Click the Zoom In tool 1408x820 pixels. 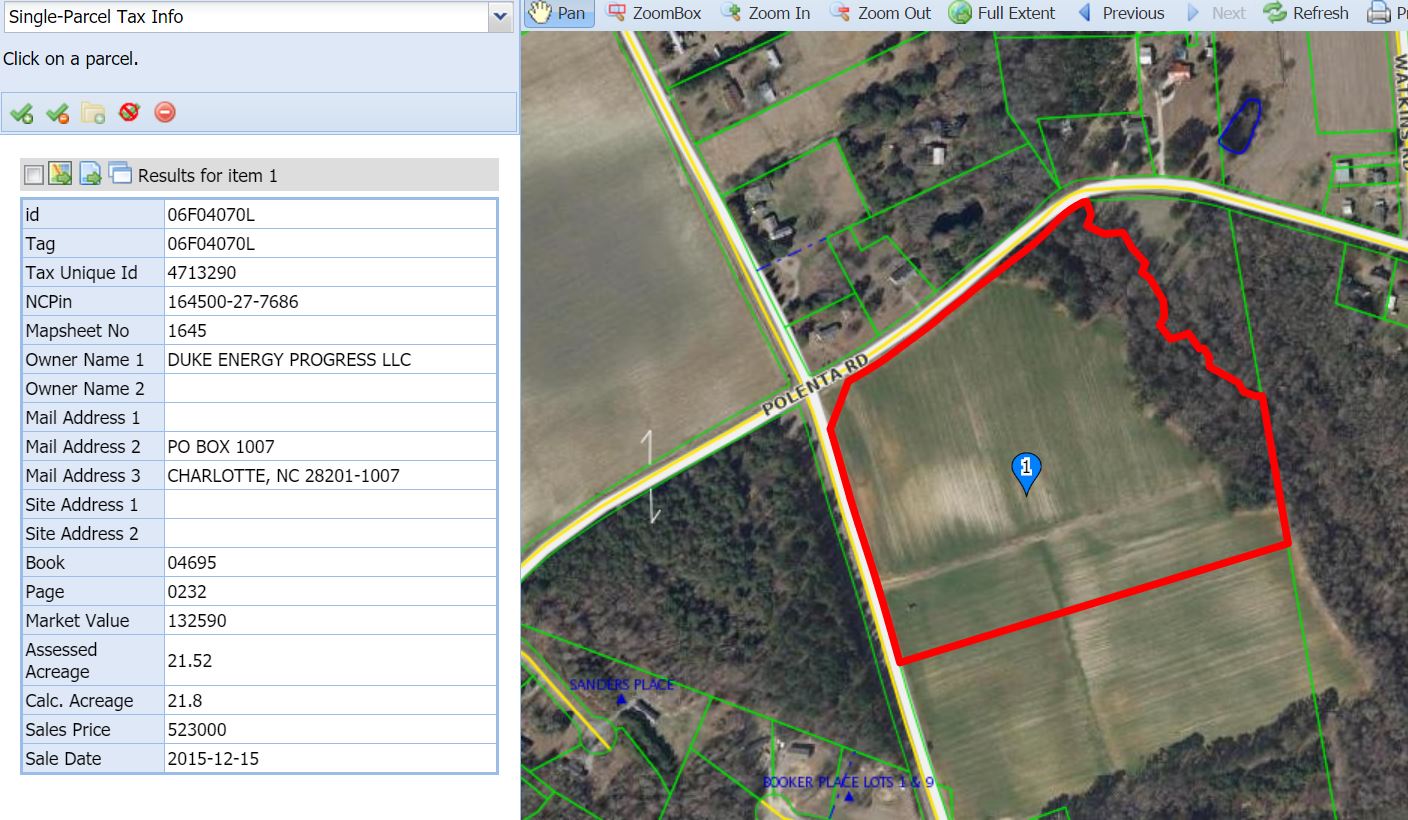click(x=766, y=13)
